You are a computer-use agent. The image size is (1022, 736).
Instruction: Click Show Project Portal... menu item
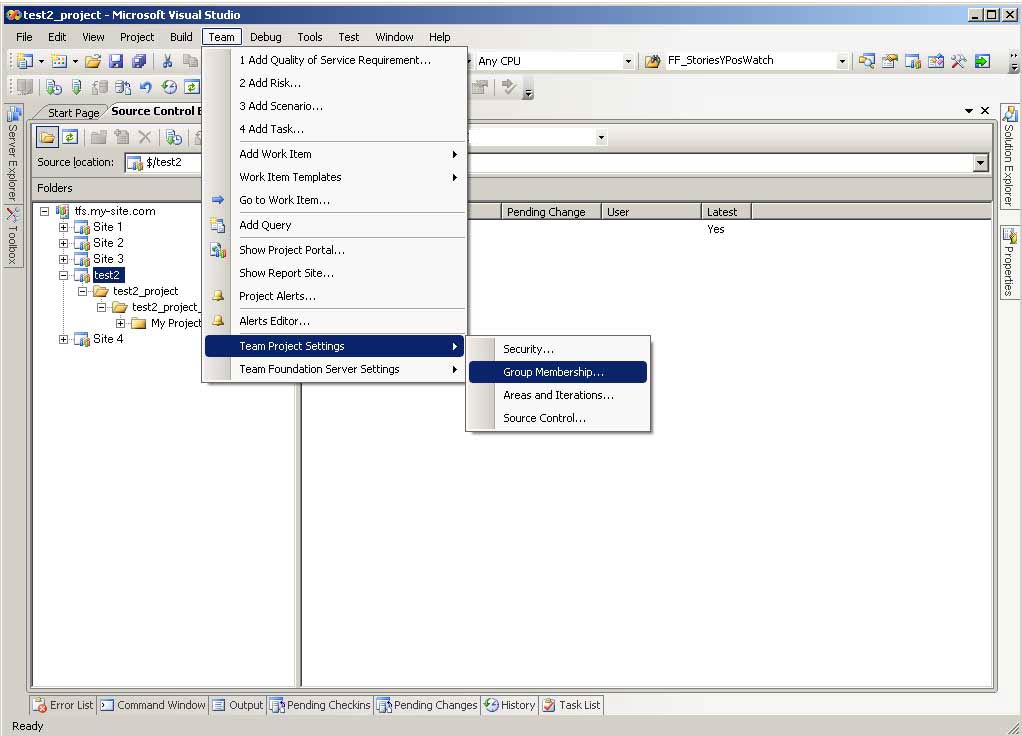[334, 250]
